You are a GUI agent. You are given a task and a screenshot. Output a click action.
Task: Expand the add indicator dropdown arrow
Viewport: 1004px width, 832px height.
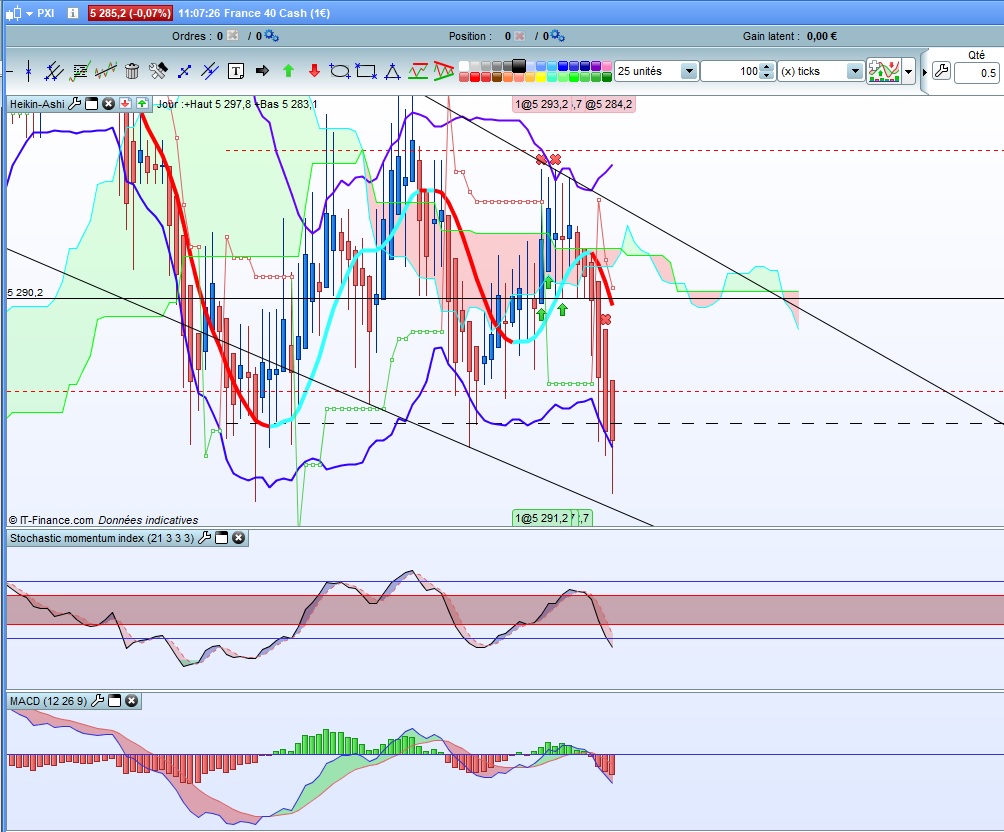pyautogui.click(x=909, y=72)
